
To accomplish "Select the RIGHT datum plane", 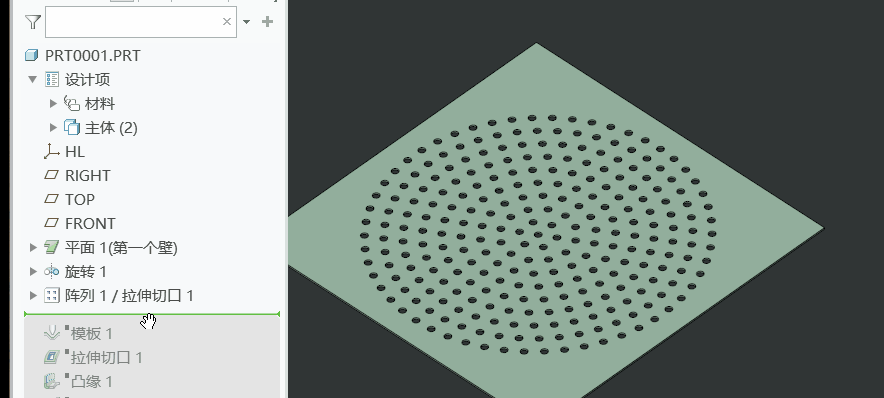I will tap(77, 175).
